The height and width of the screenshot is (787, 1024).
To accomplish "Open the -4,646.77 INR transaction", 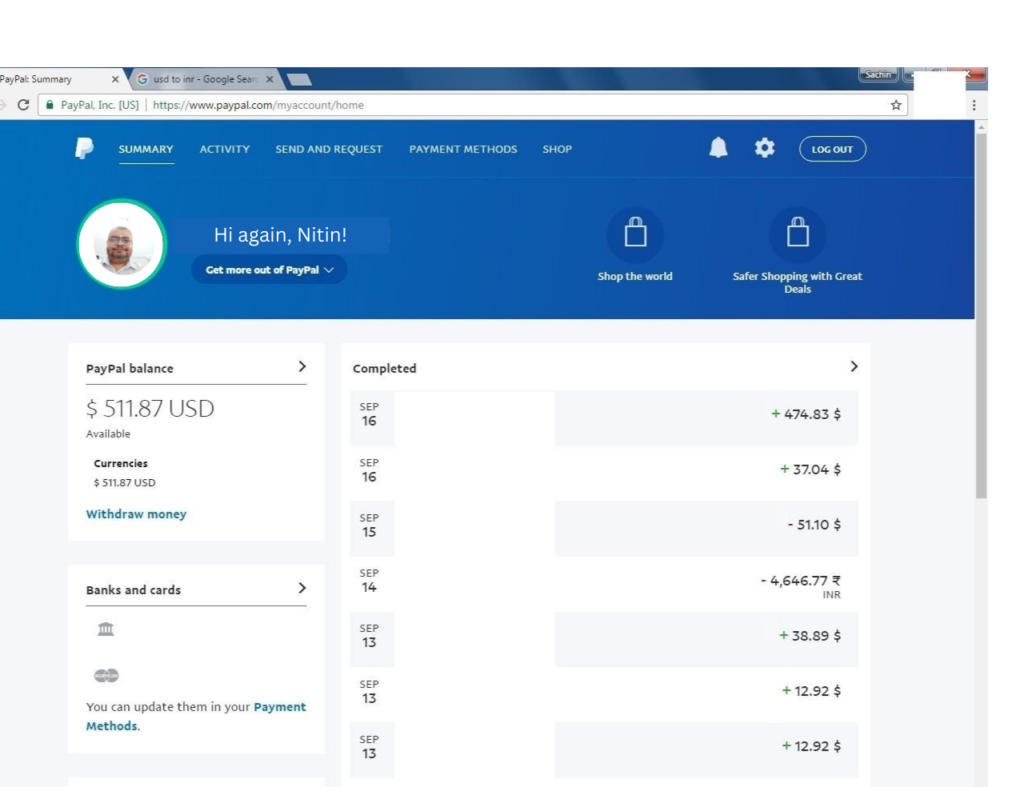I will 604,584.
